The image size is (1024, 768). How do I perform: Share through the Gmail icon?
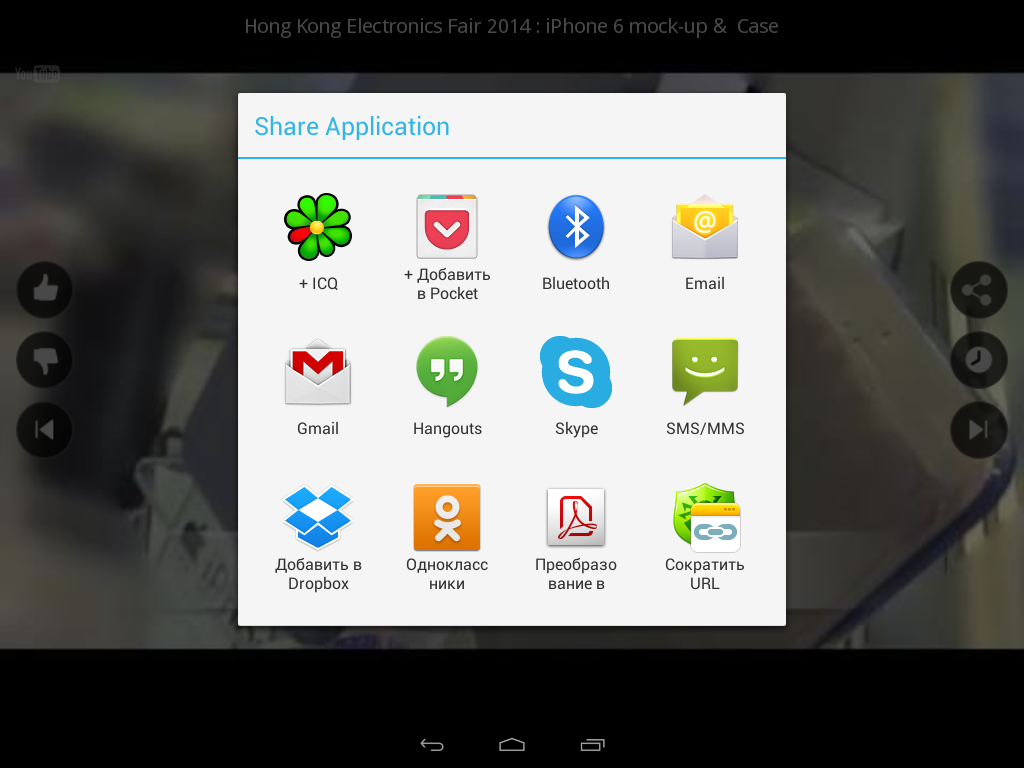(318, 372)
